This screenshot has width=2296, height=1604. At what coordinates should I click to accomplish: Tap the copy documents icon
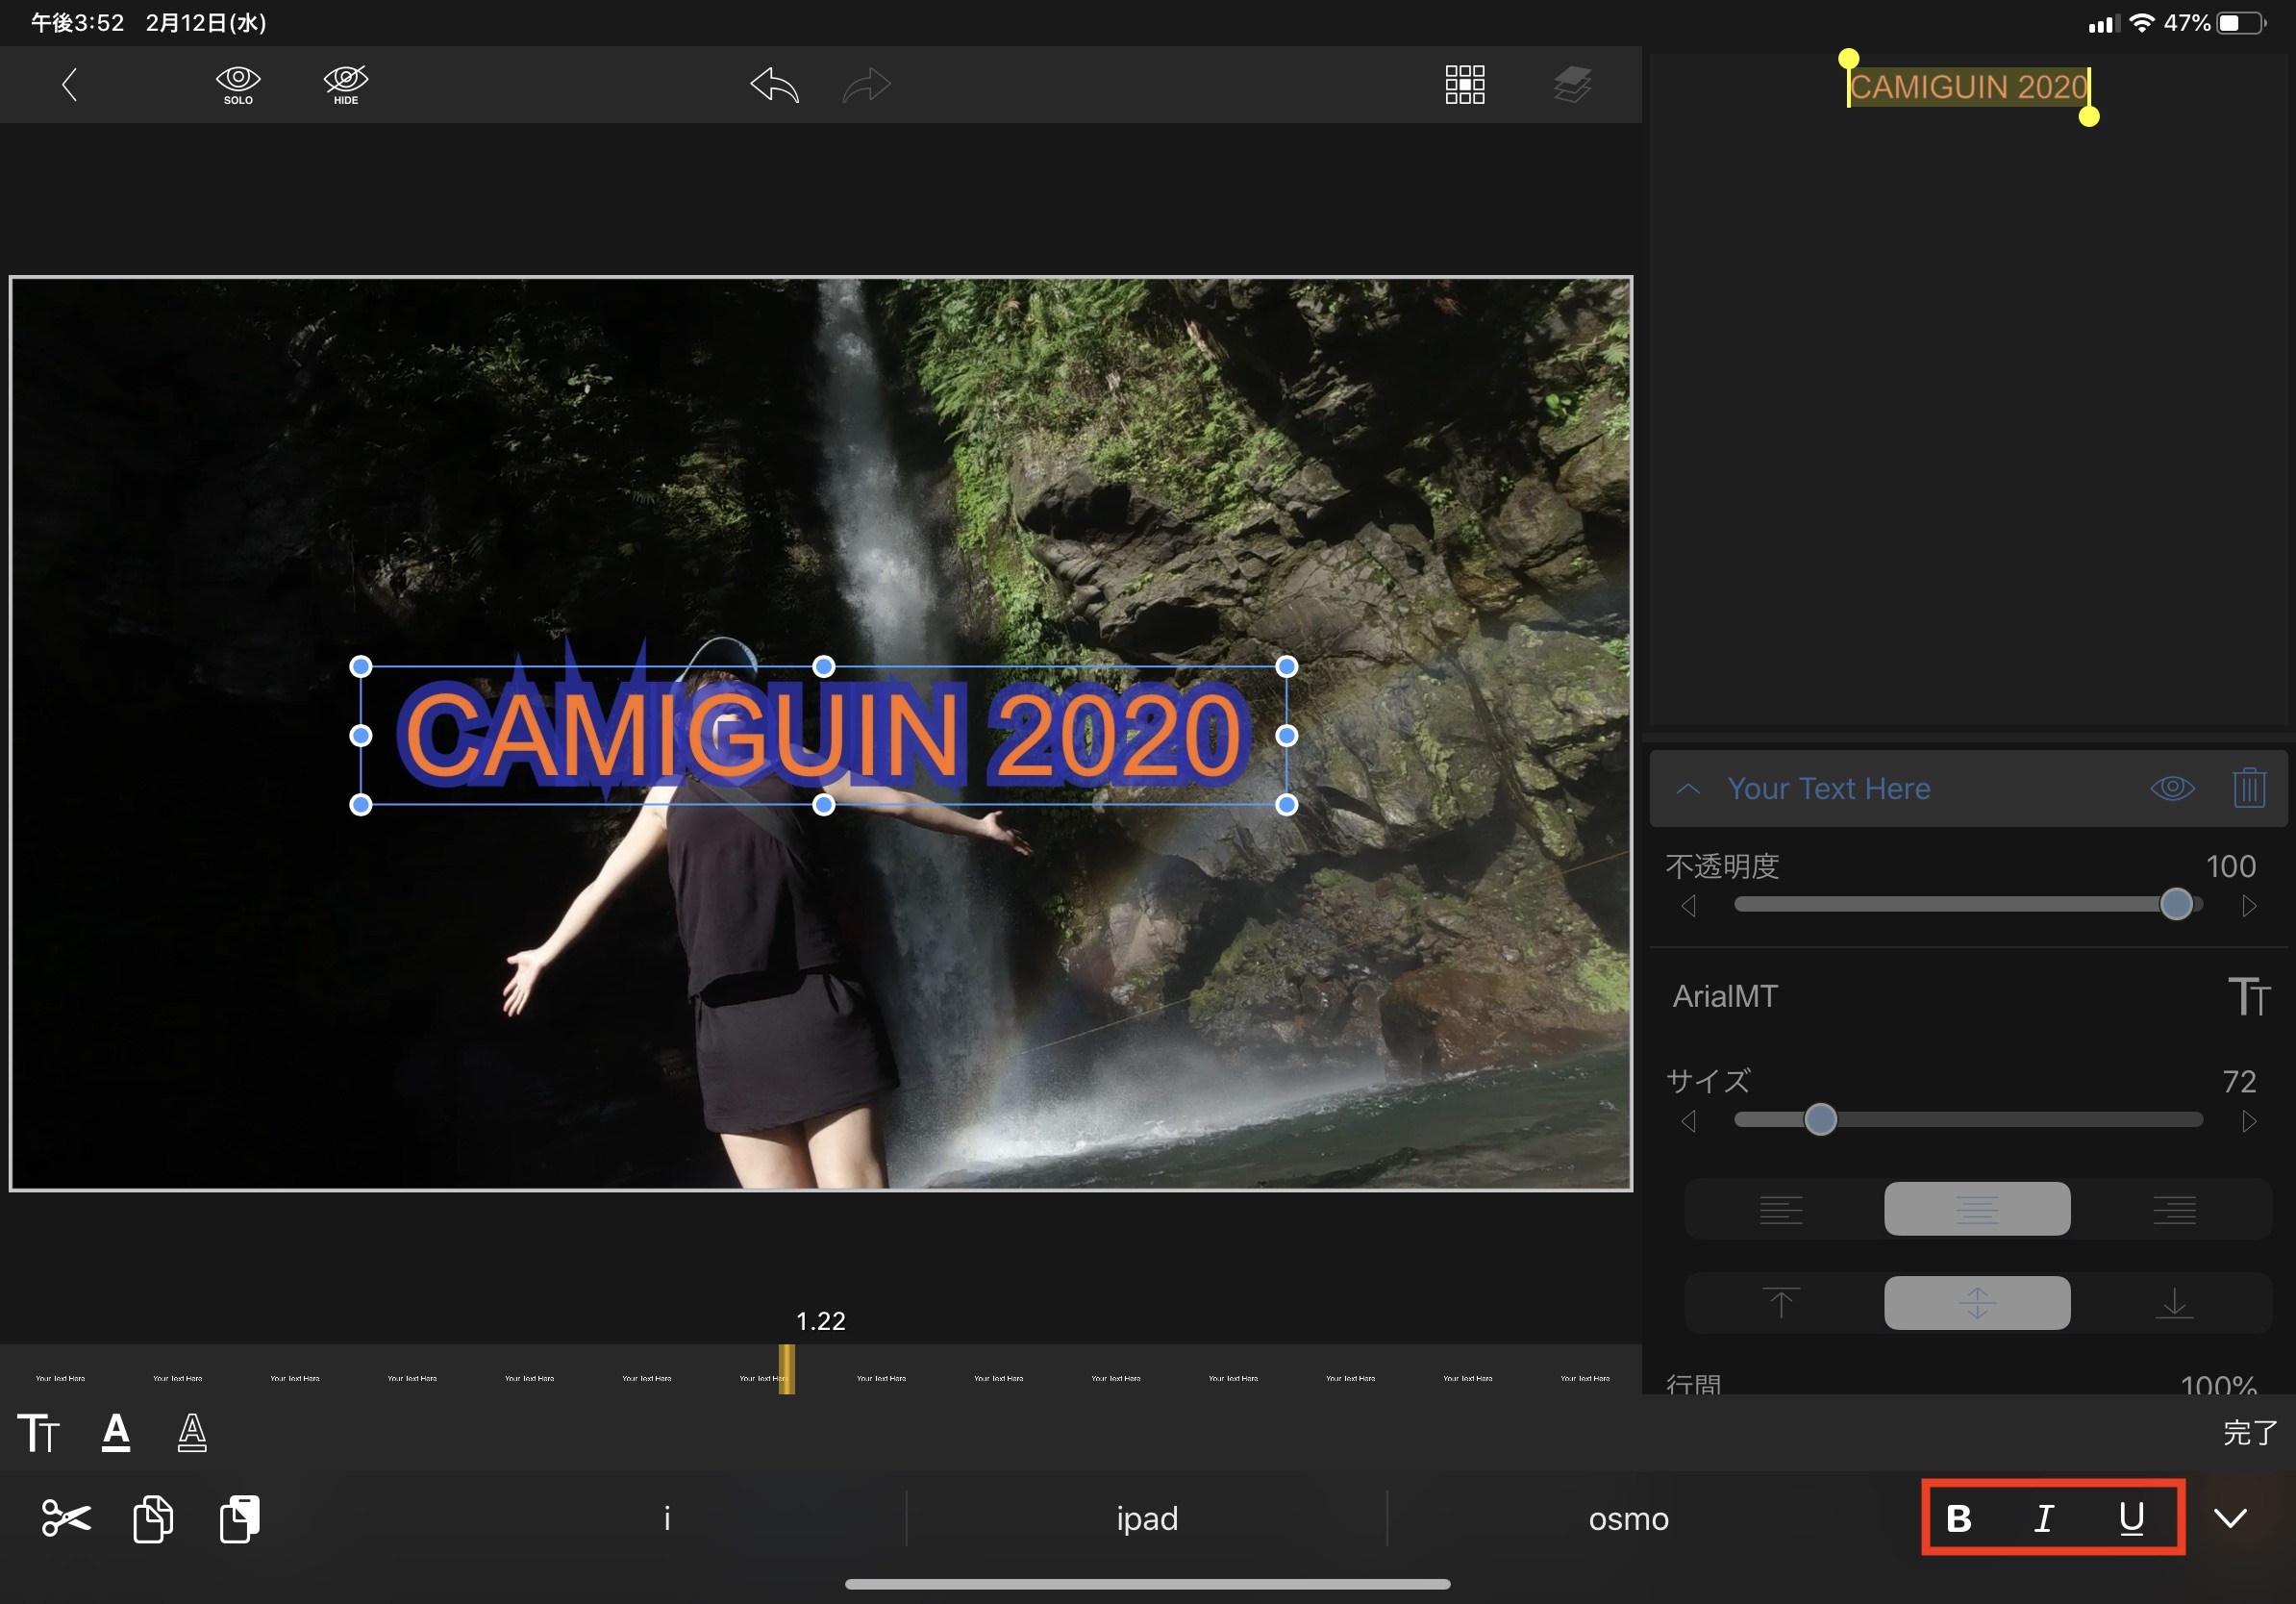click(153, 1518)
